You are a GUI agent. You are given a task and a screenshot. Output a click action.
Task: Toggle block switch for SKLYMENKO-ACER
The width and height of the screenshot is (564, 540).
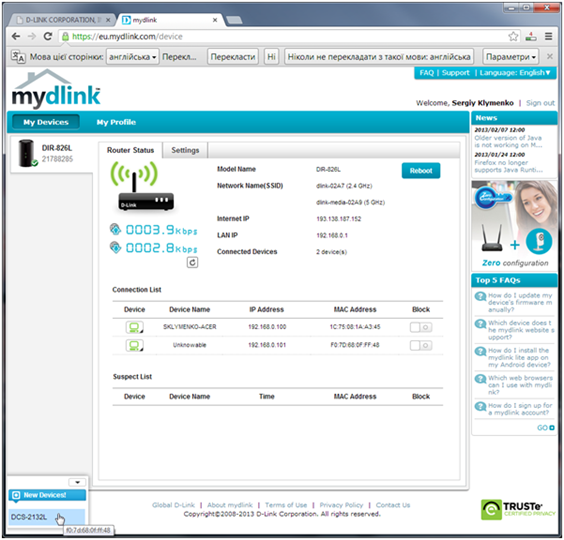[421, 327]
